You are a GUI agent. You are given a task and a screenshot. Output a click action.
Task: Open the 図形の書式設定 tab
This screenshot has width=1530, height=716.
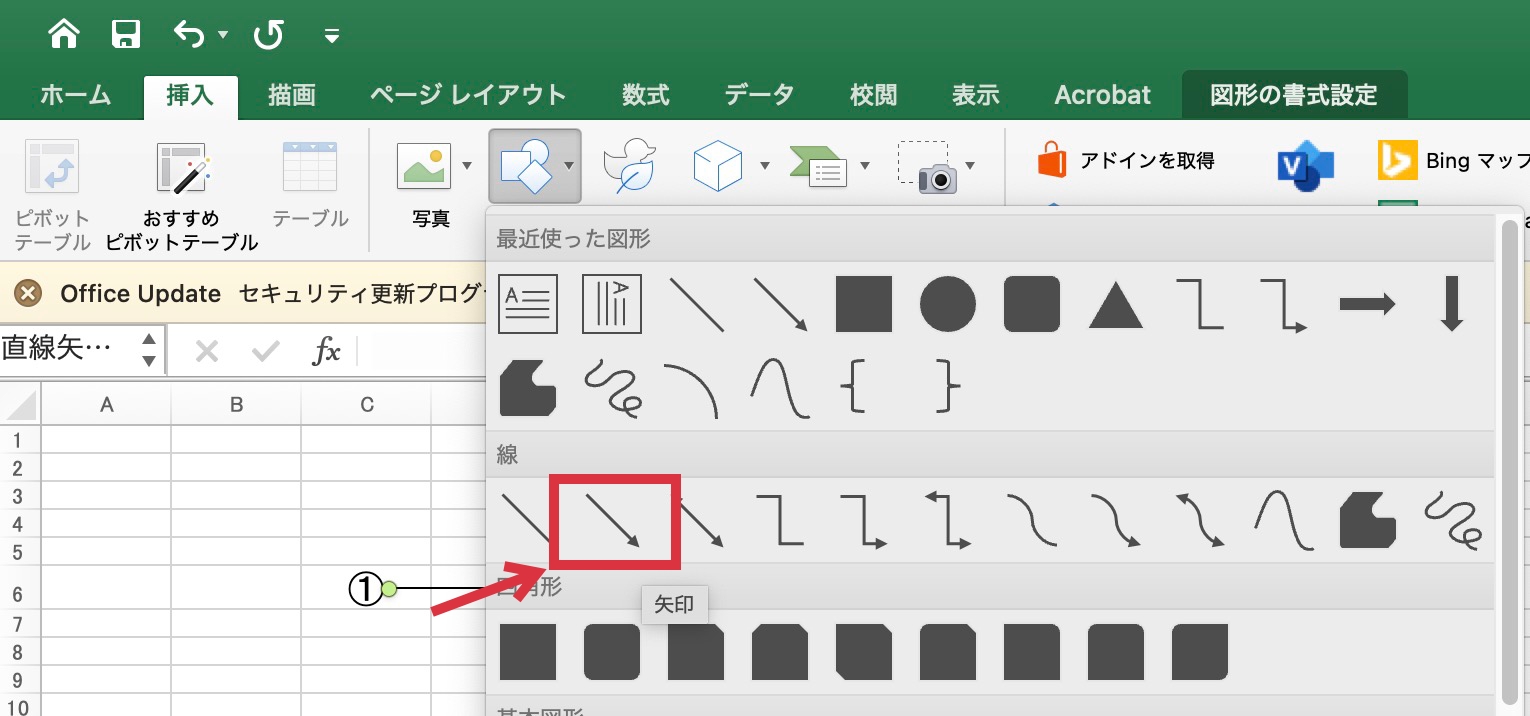click(1293, 95)
